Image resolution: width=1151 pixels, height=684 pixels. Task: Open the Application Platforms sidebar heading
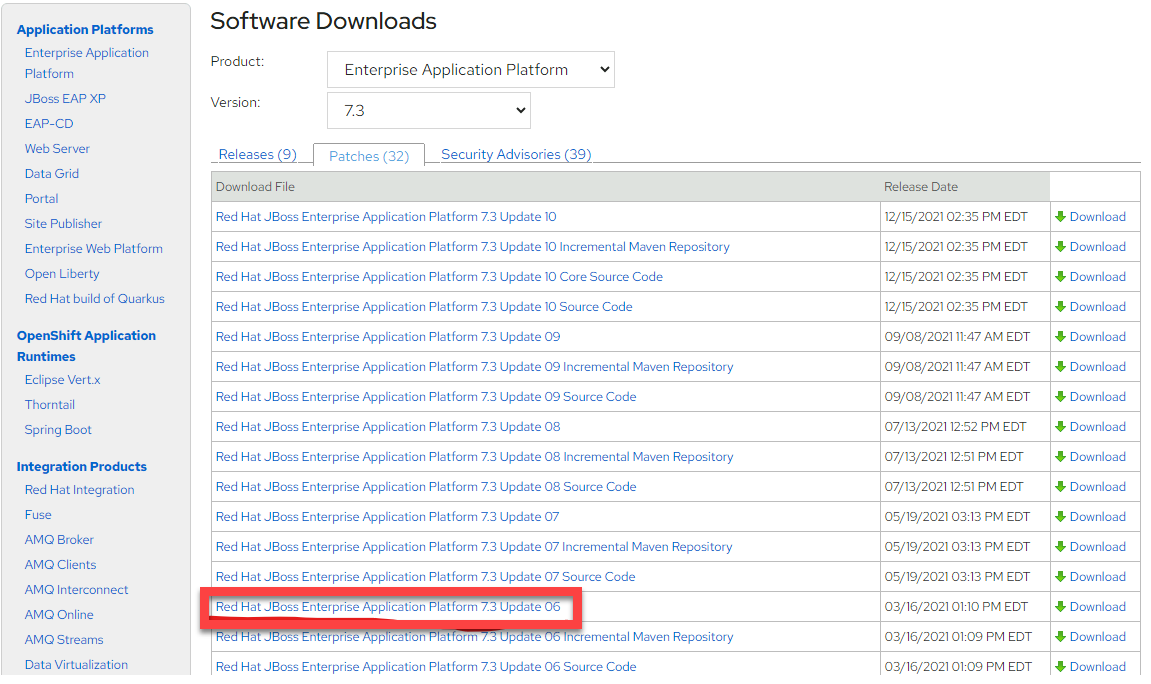[85, 29]
